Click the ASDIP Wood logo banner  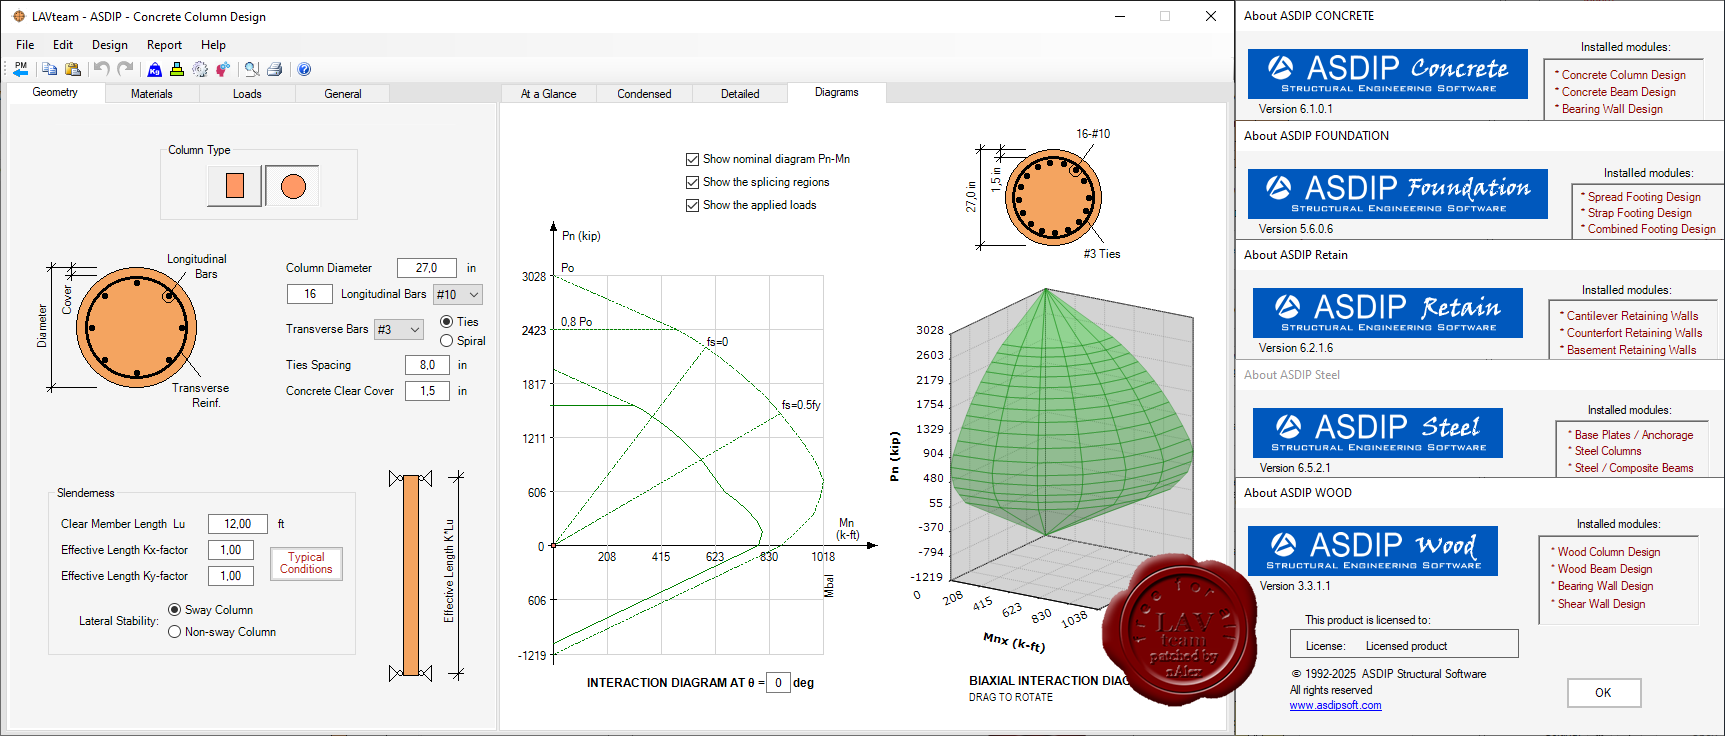click(x=1373, y=550)
